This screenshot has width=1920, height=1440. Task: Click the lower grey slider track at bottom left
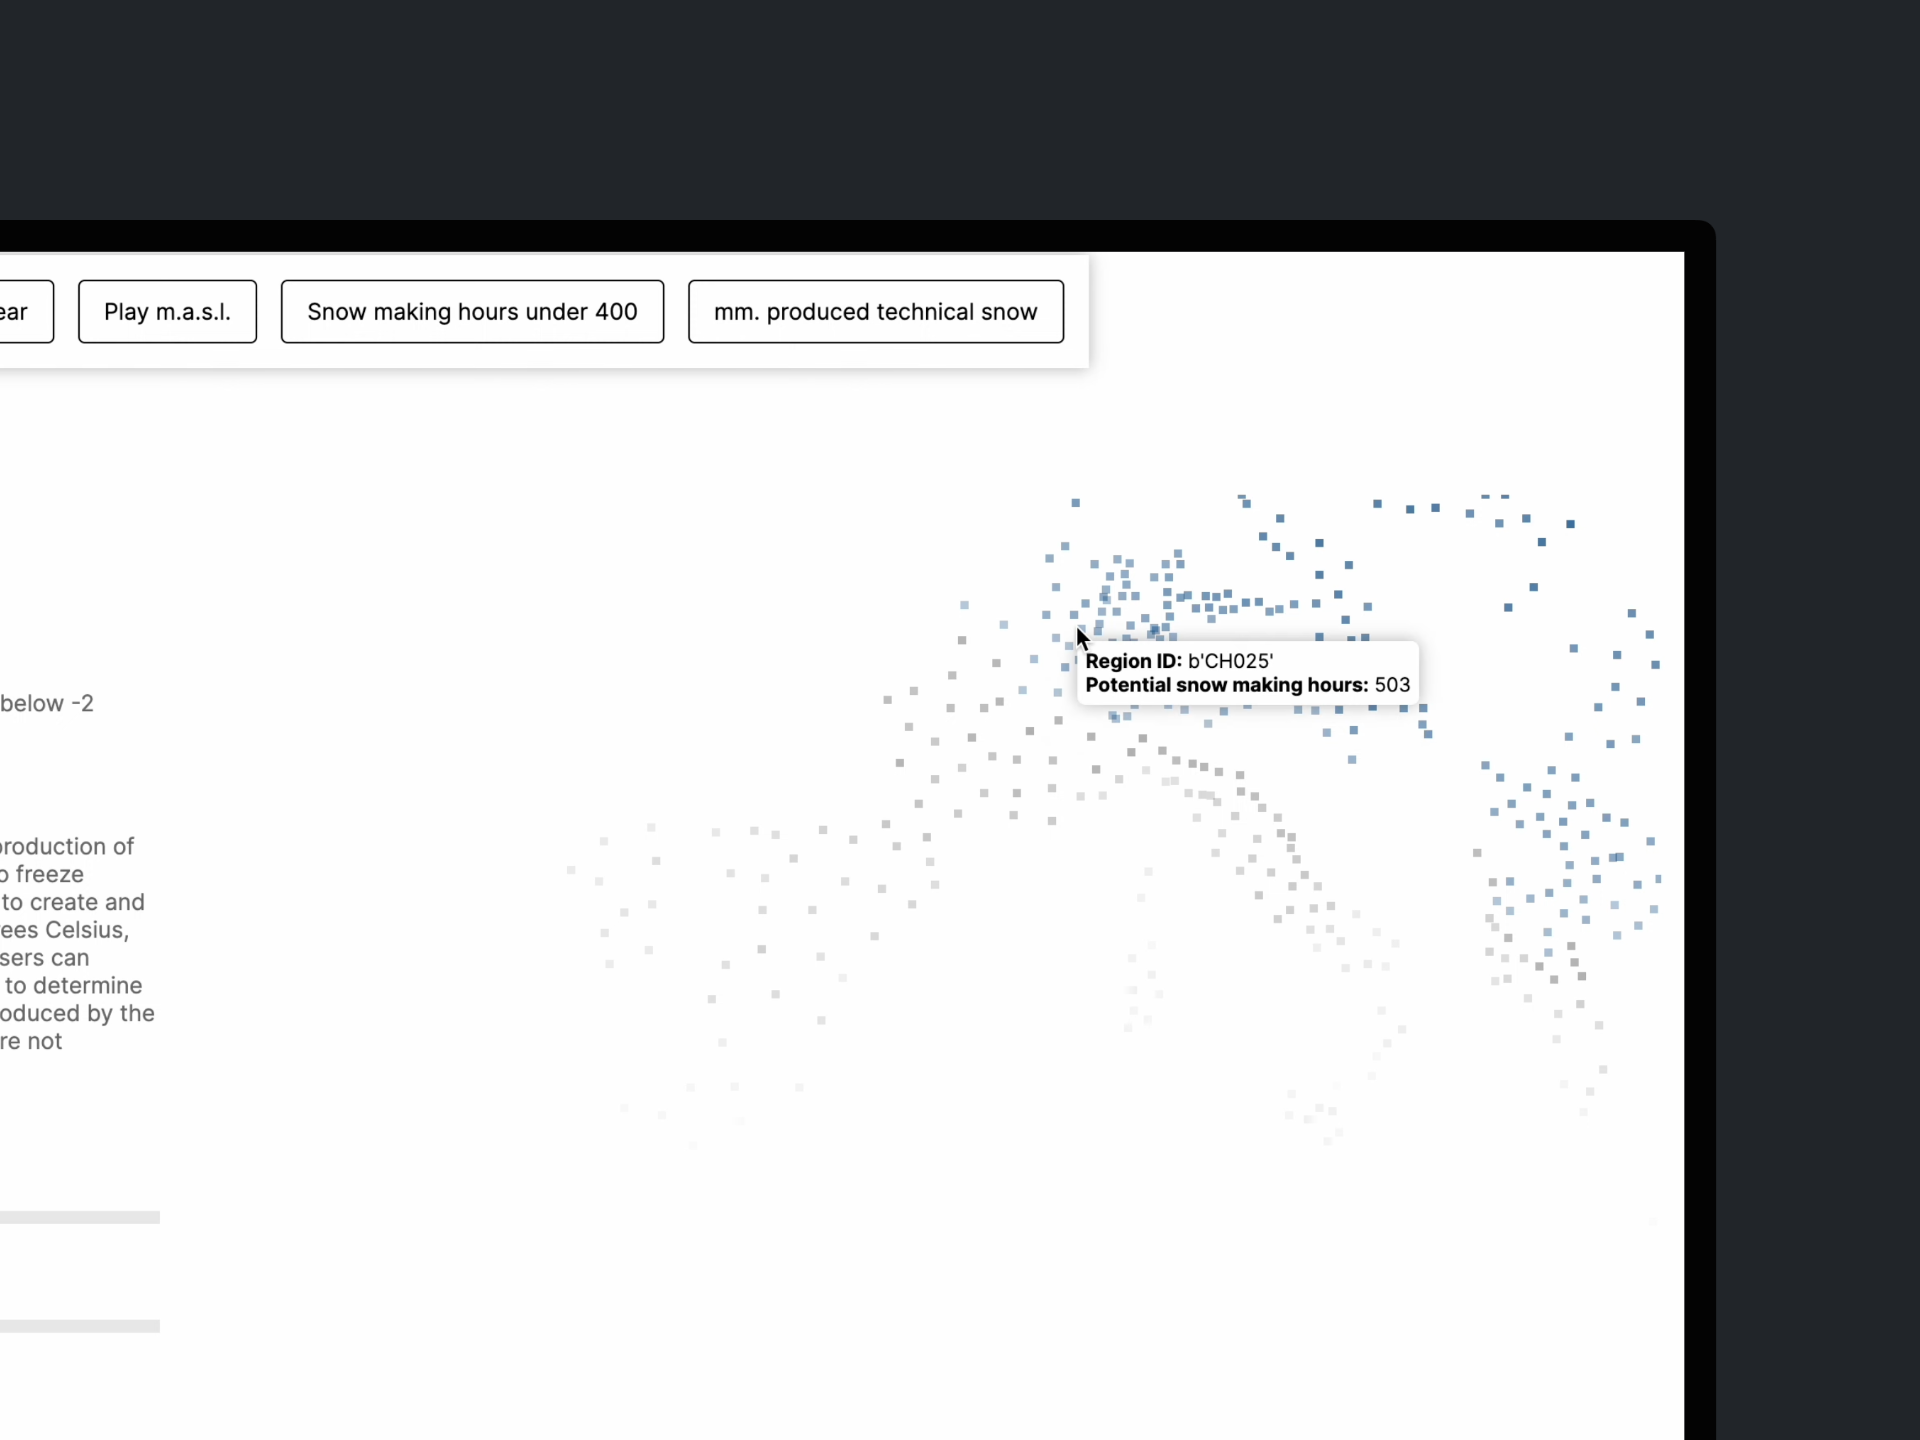point(80,1326)
